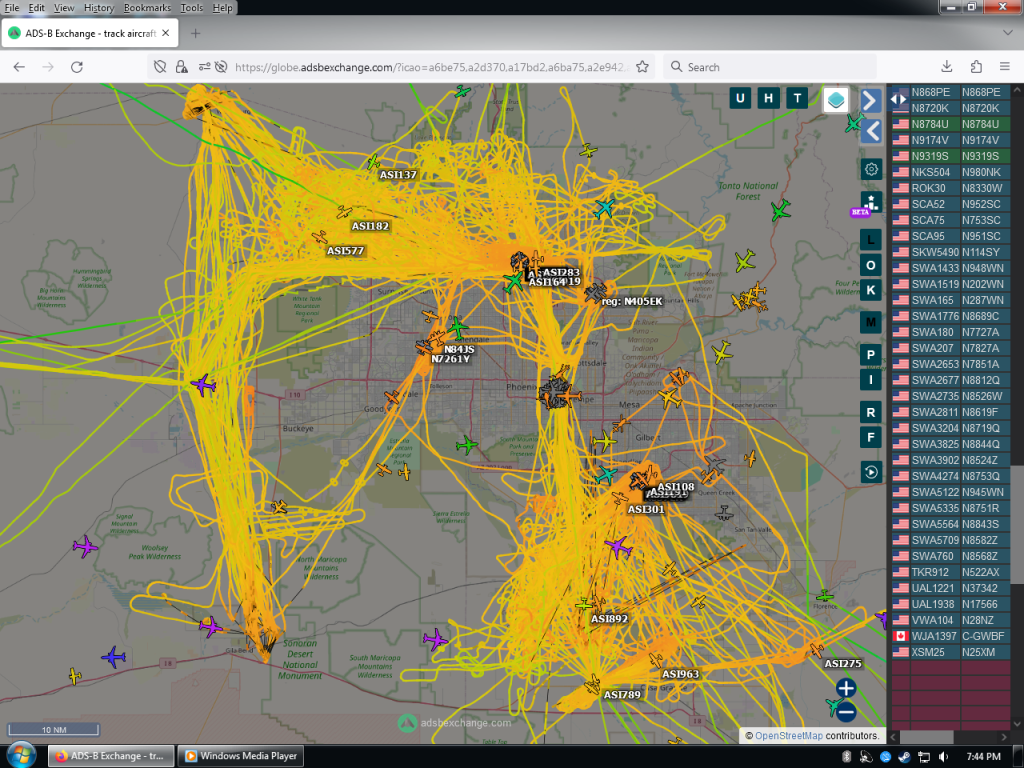Toggle the H map button

coord(769,99)
